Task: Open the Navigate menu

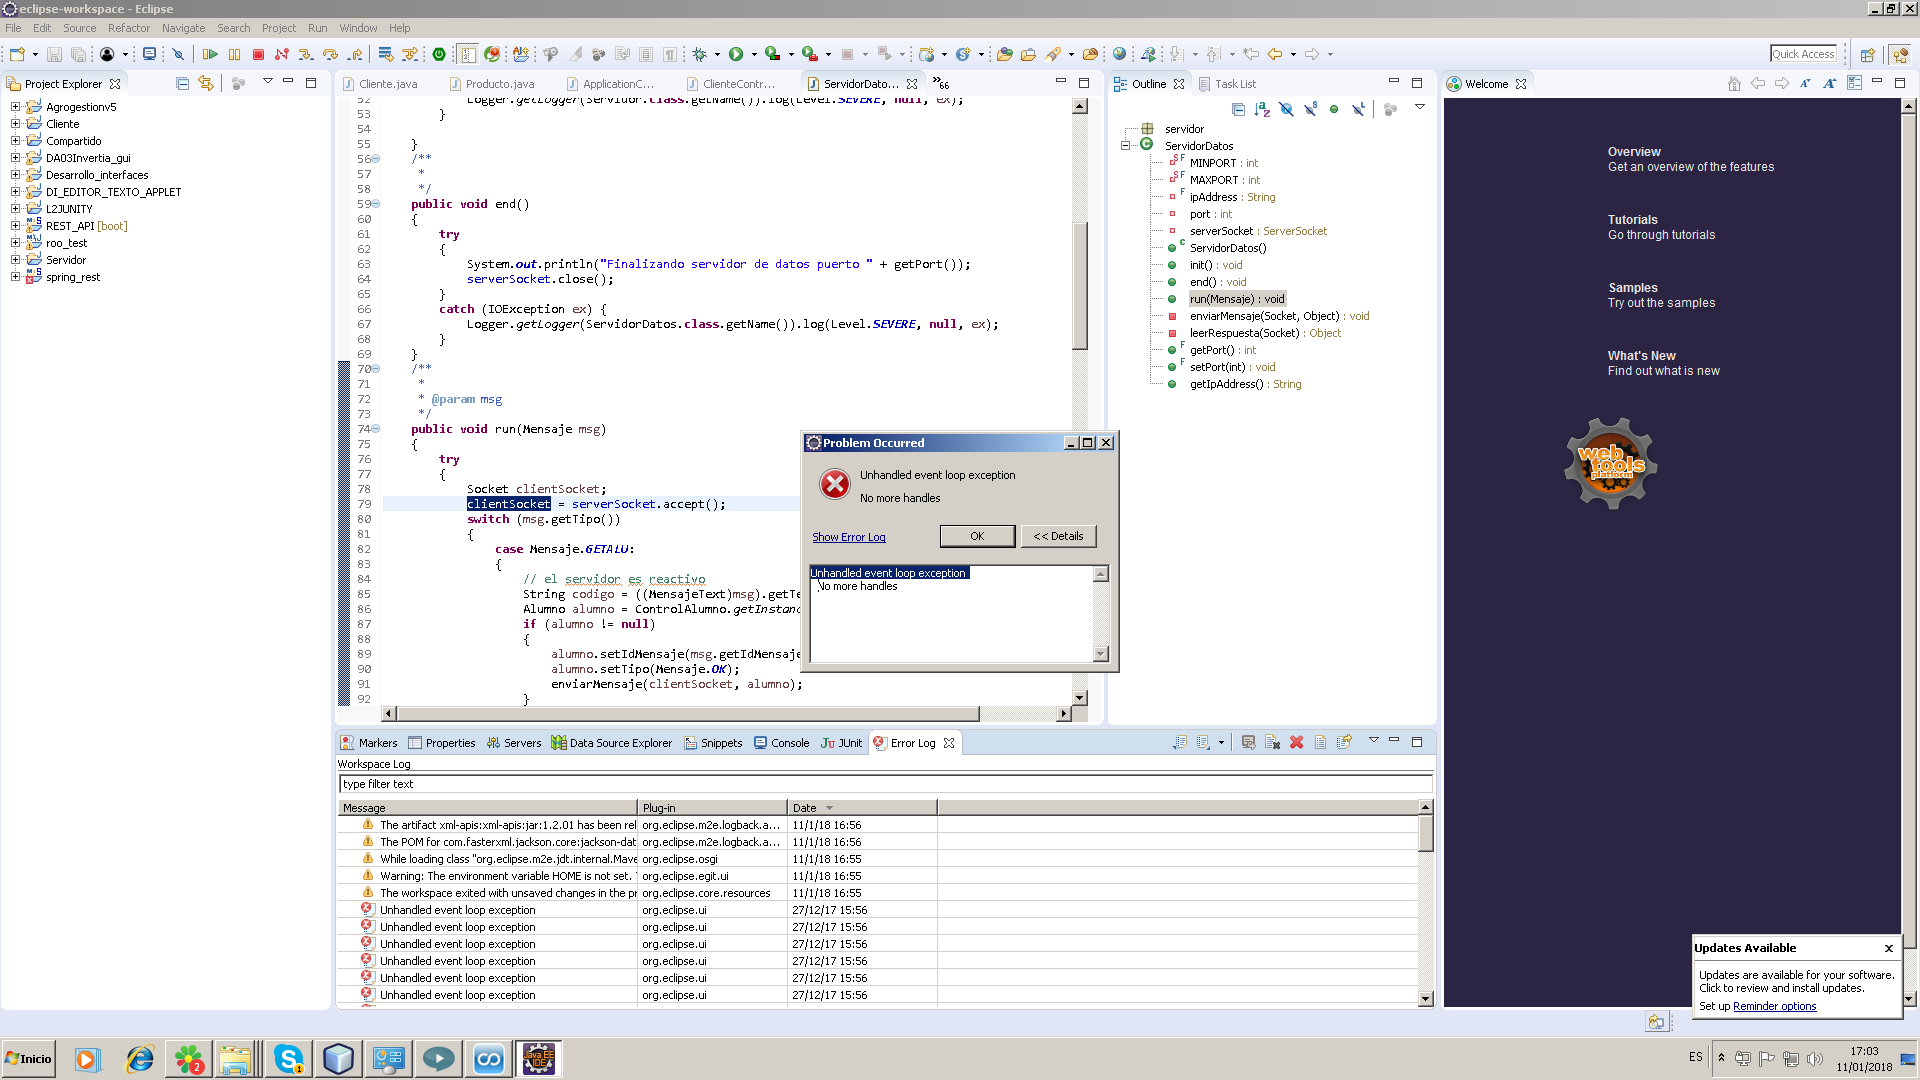Action: click(183, 28)
